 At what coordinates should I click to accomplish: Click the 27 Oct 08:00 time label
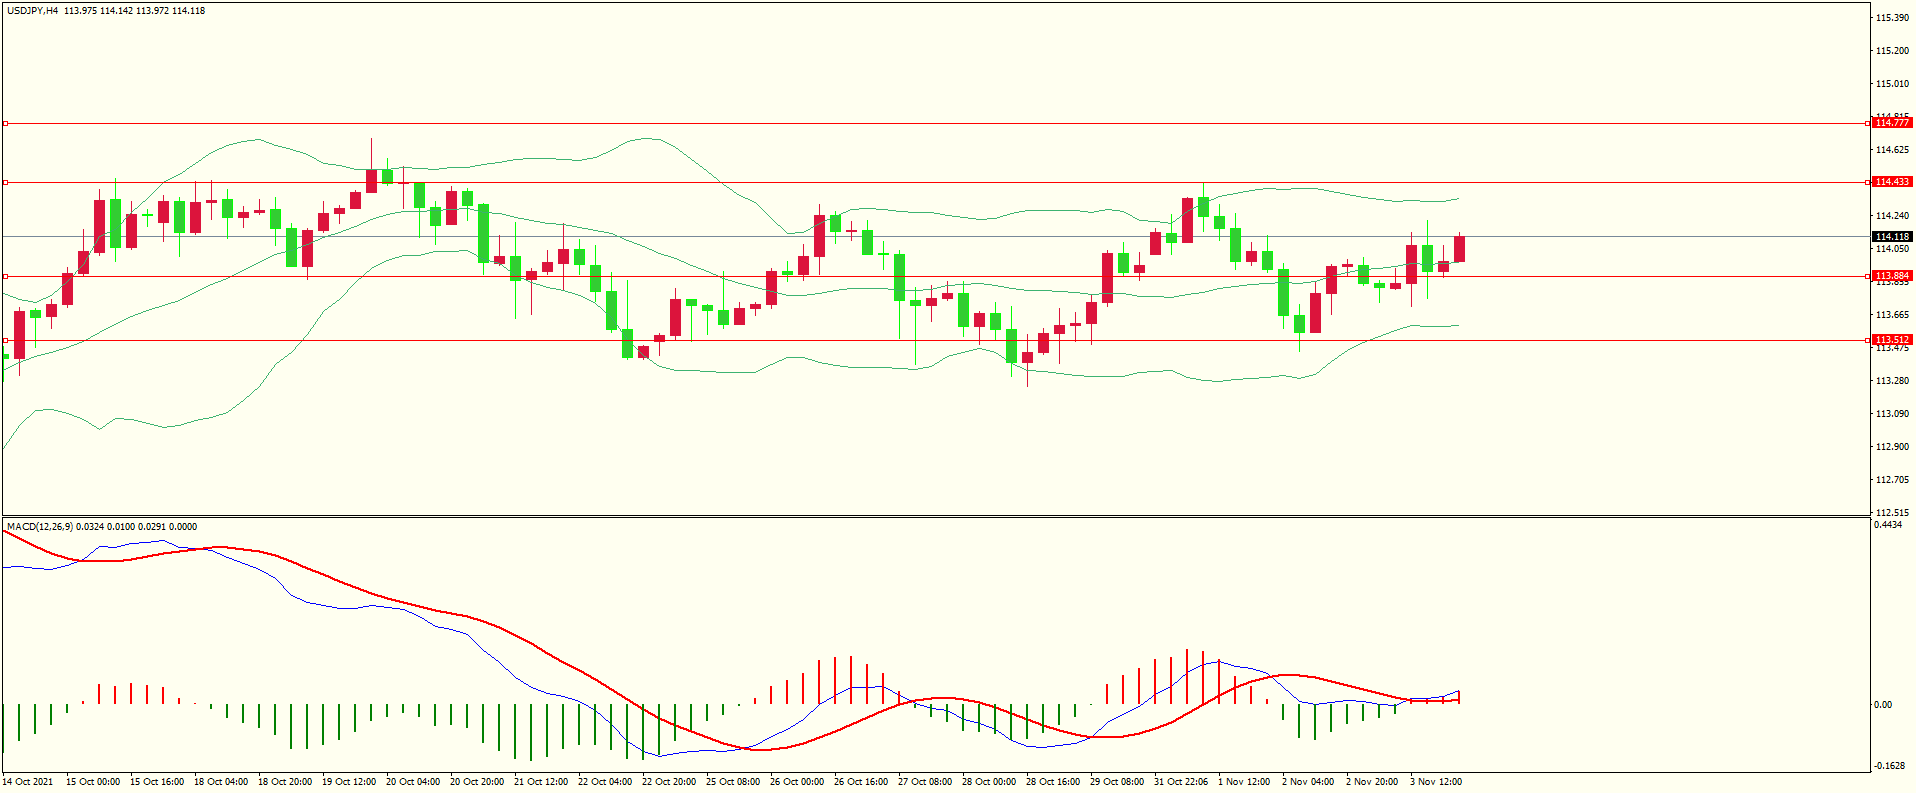[x=925, y=782]
